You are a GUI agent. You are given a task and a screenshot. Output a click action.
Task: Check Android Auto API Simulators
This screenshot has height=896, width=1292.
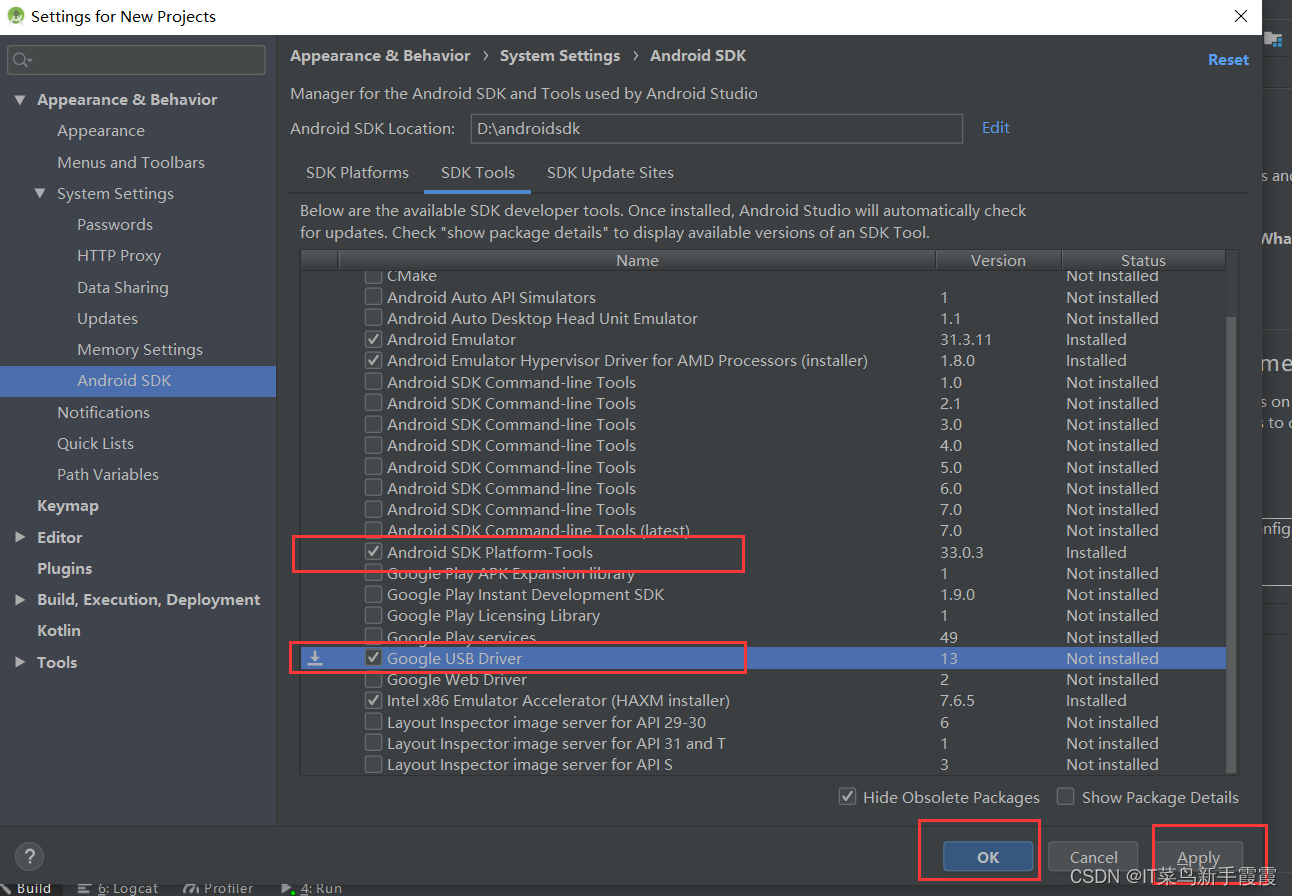373,297
